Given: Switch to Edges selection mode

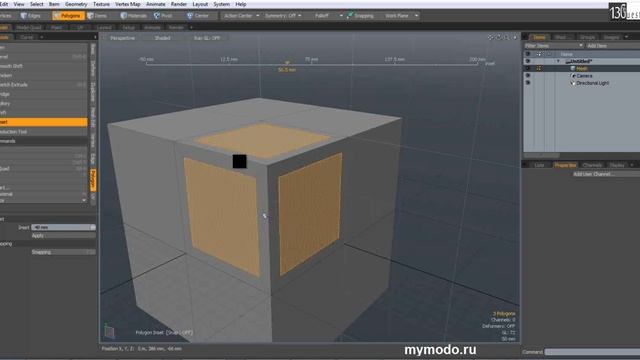Looking at the screenshot, I should point(31,16).
